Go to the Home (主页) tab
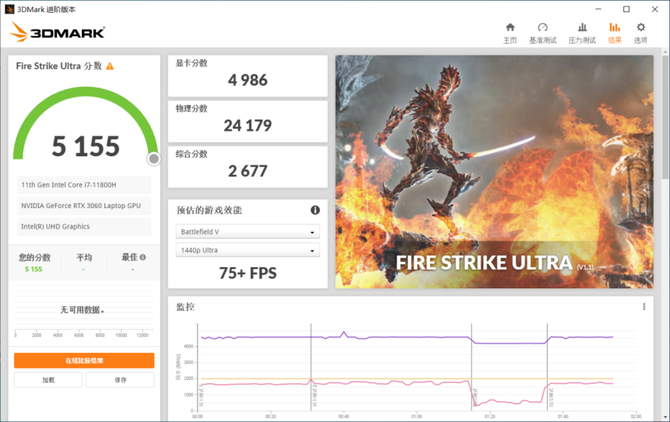 [510, 33]
